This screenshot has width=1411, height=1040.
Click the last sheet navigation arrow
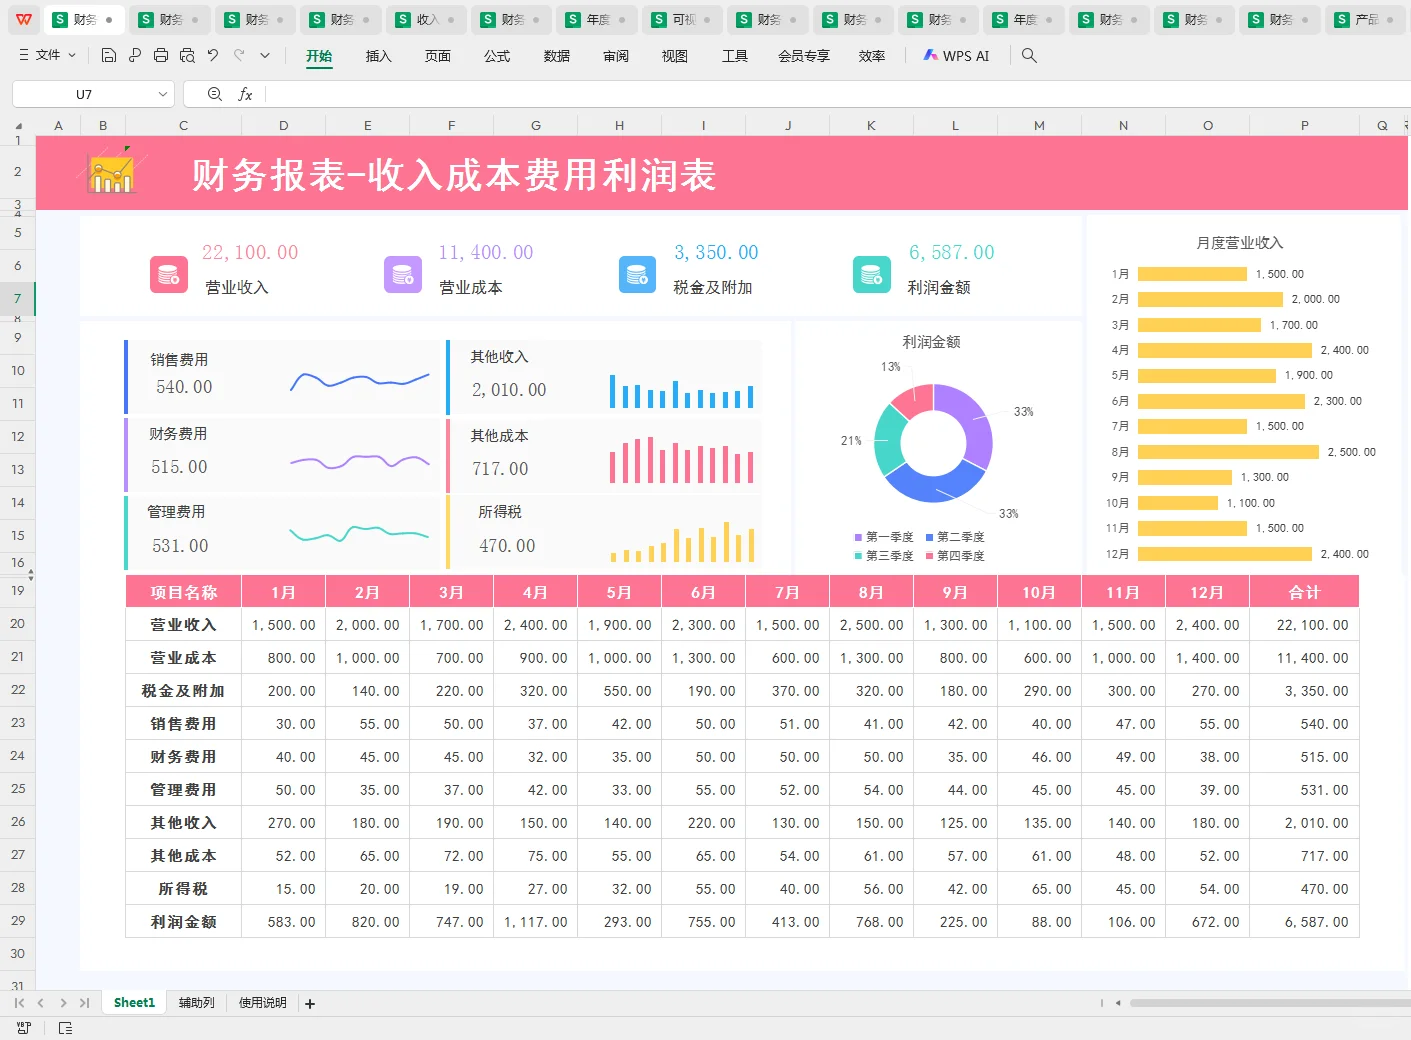[84, 1003]
